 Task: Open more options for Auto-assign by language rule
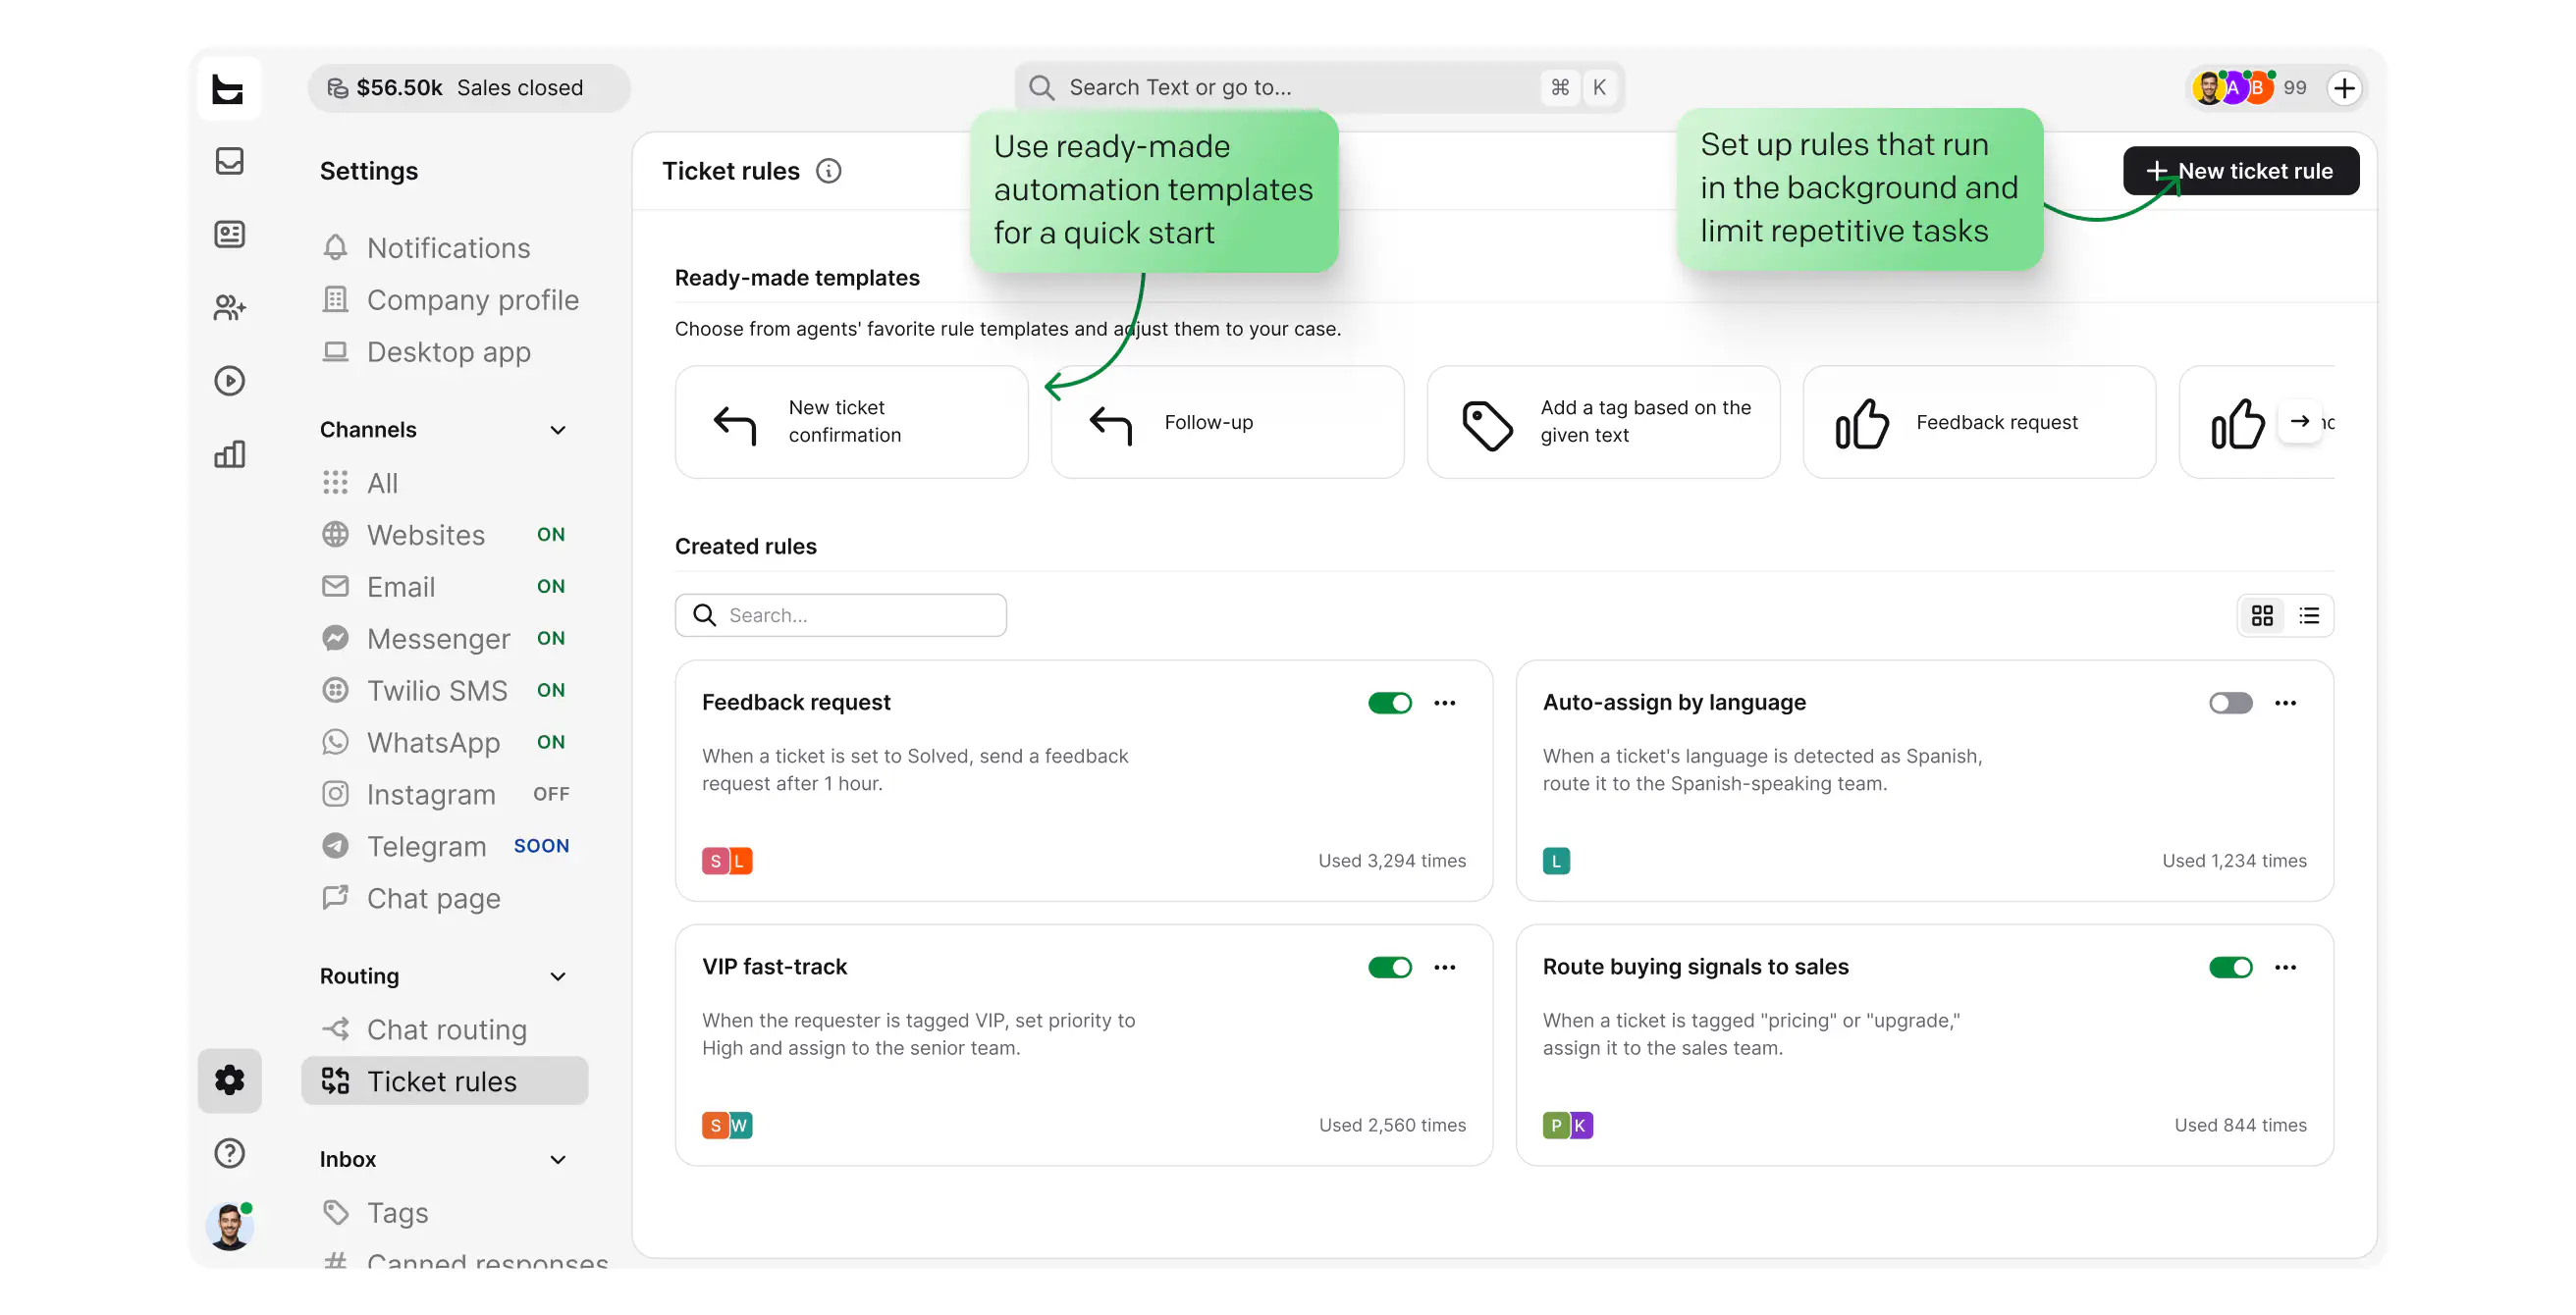point(2285,703)
